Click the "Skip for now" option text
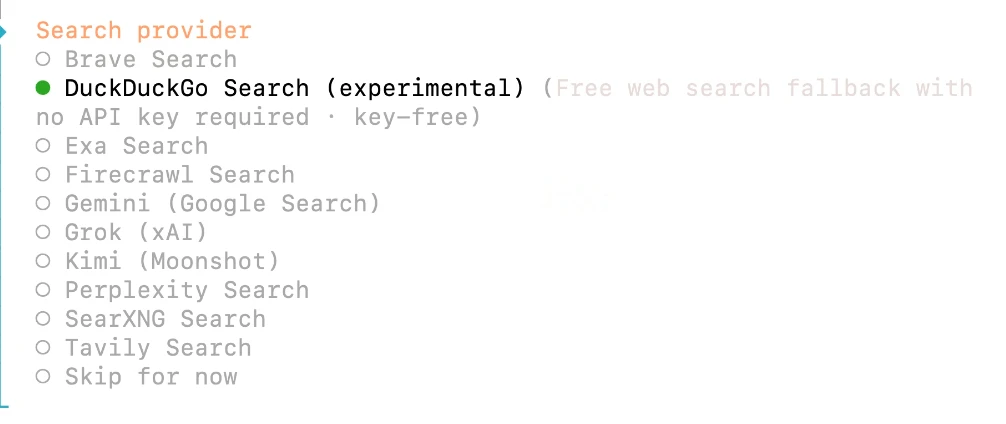Viewport: 1006px width, 424px height. pos(151,377)
